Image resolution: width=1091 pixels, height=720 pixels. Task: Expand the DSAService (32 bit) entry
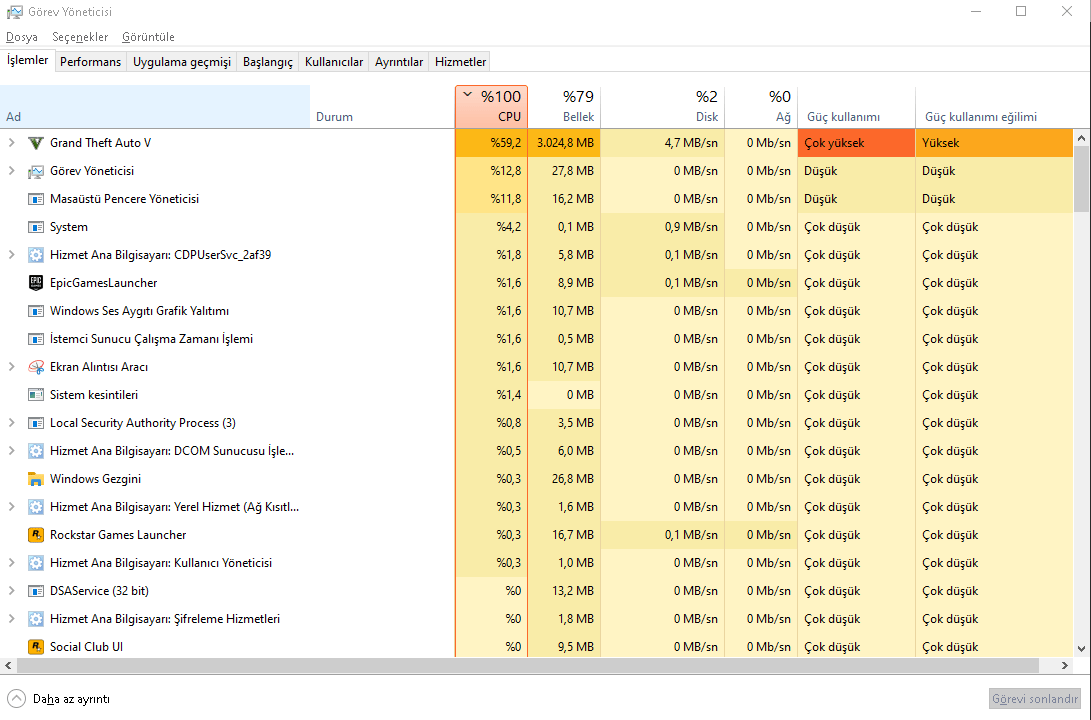[12, 591]
